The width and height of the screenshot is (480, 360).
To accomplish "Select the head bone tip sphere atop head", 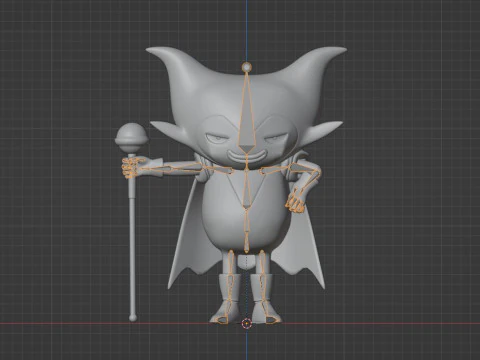I will [x=247, y=68].
